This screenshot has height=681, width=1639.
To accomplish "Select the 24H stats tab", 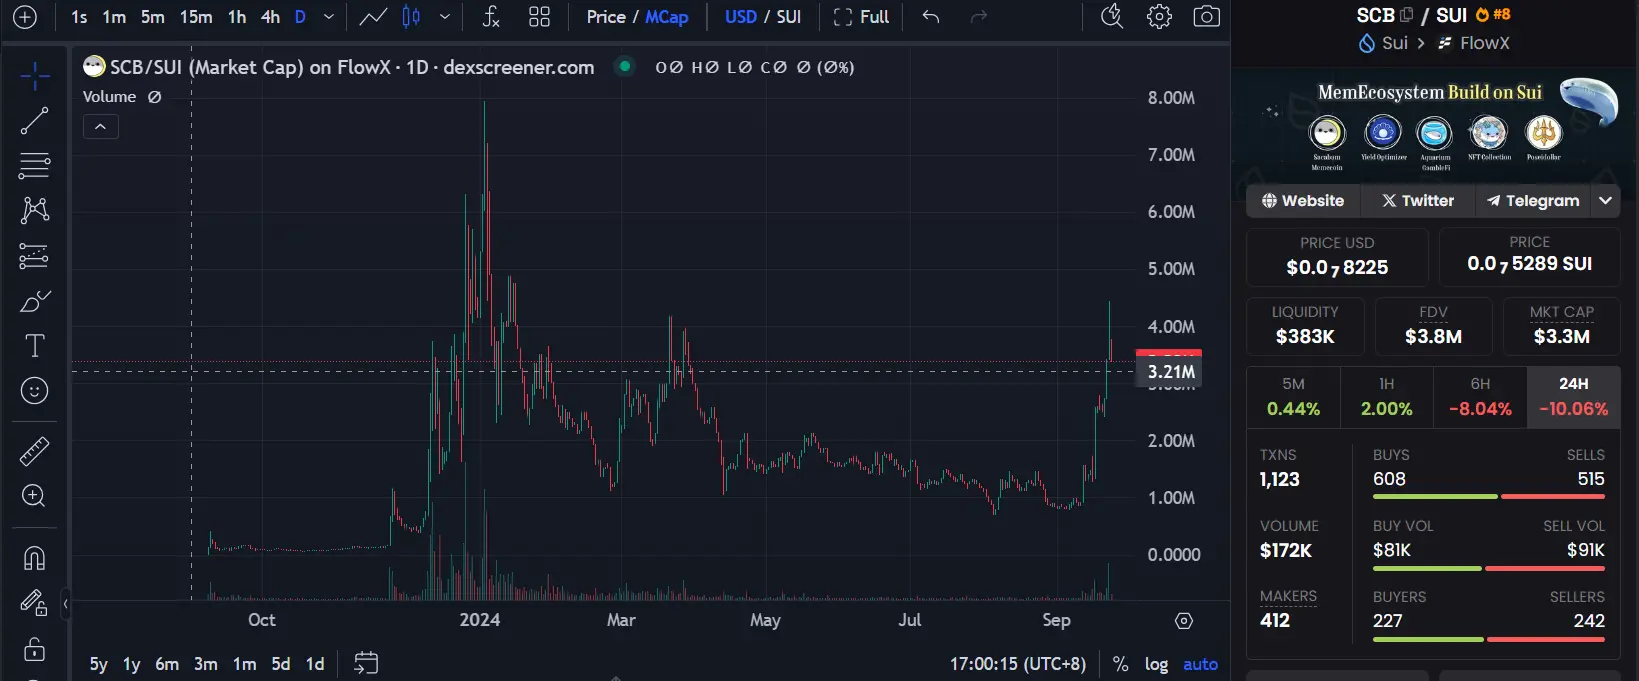I will coord(1573,397).
